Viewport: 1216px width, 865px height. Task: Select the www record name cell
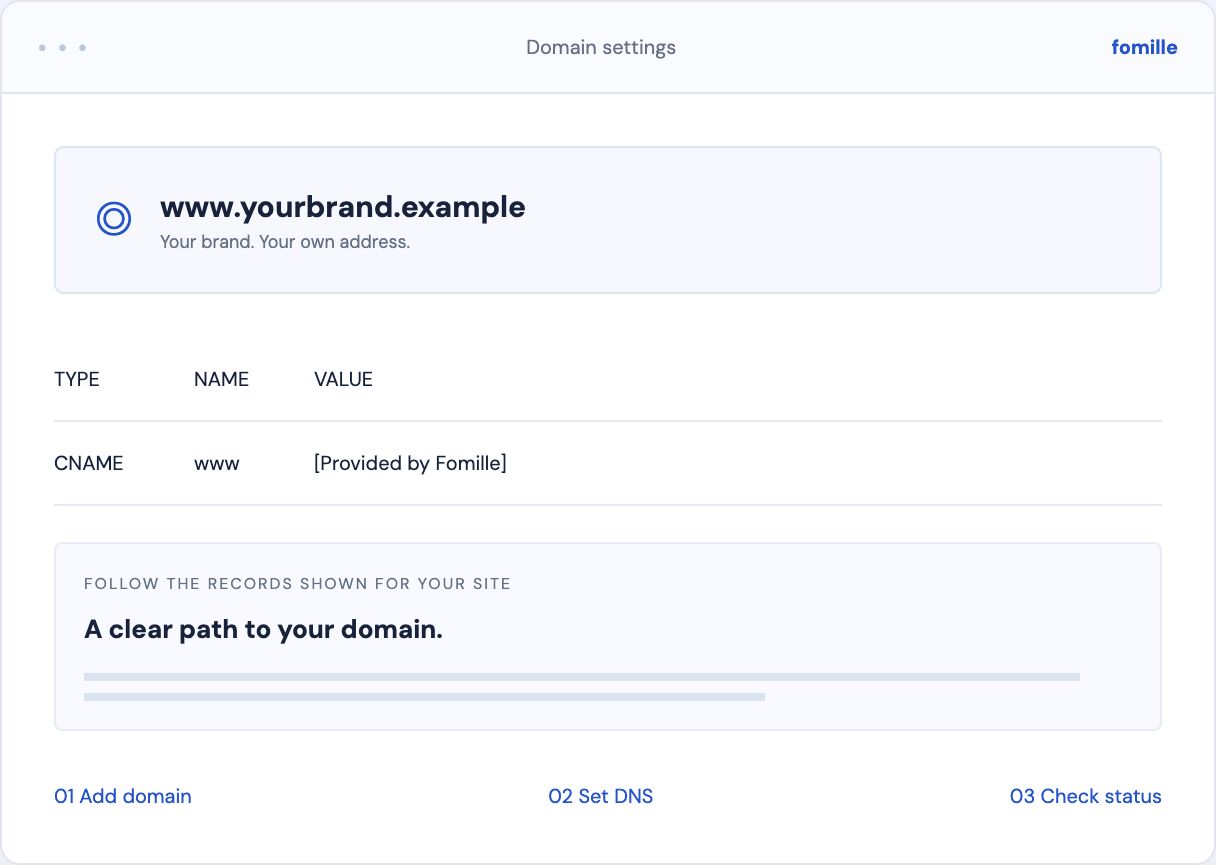click(217, 463)
